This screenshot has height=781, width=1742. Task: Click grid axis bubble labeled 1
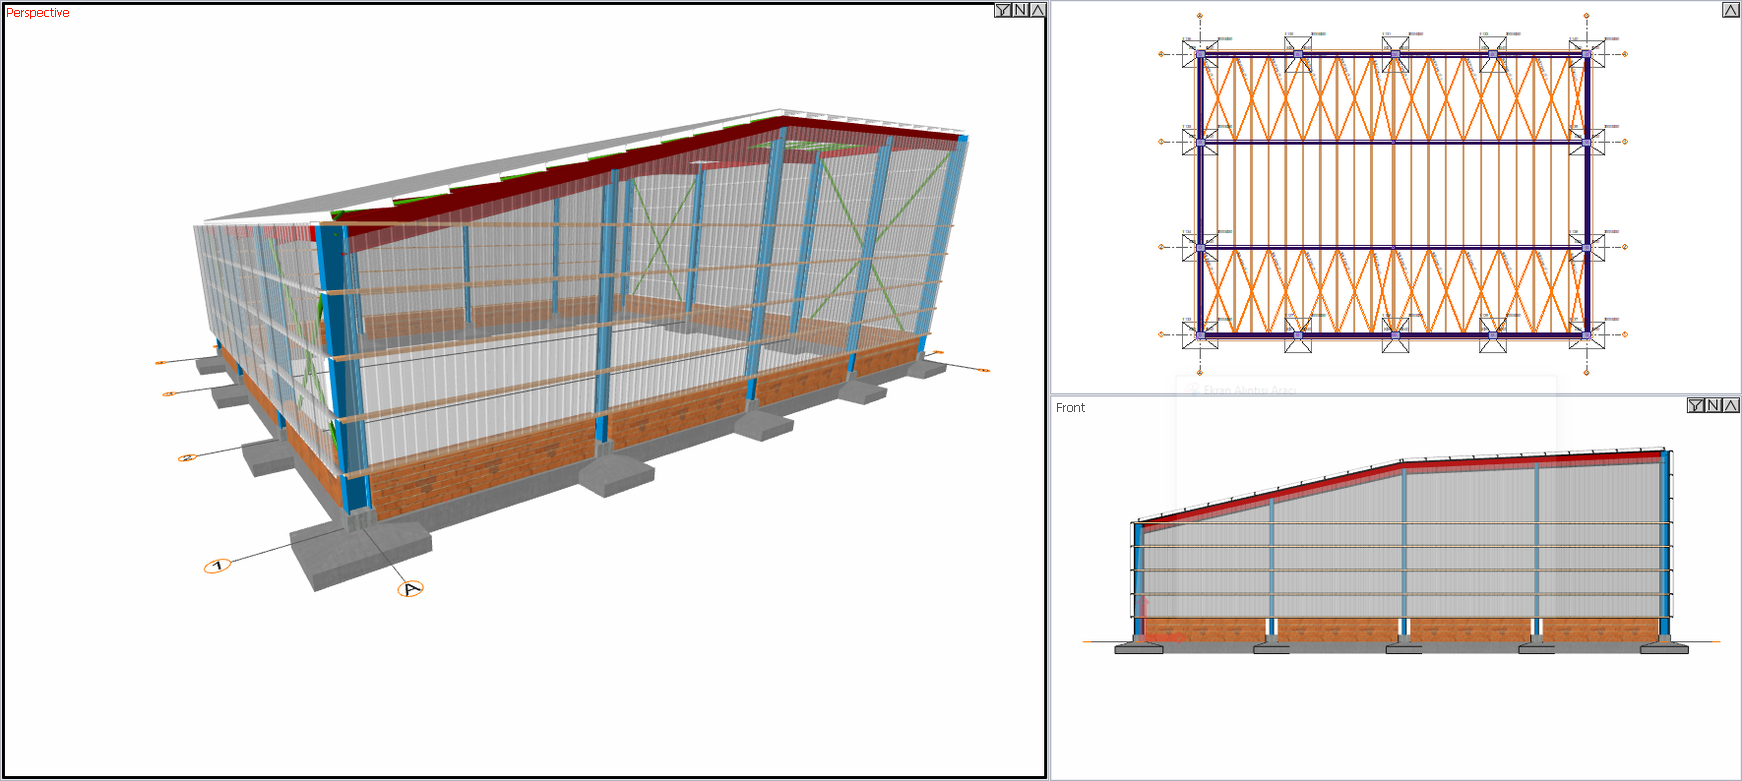click(x=217, y=566)
